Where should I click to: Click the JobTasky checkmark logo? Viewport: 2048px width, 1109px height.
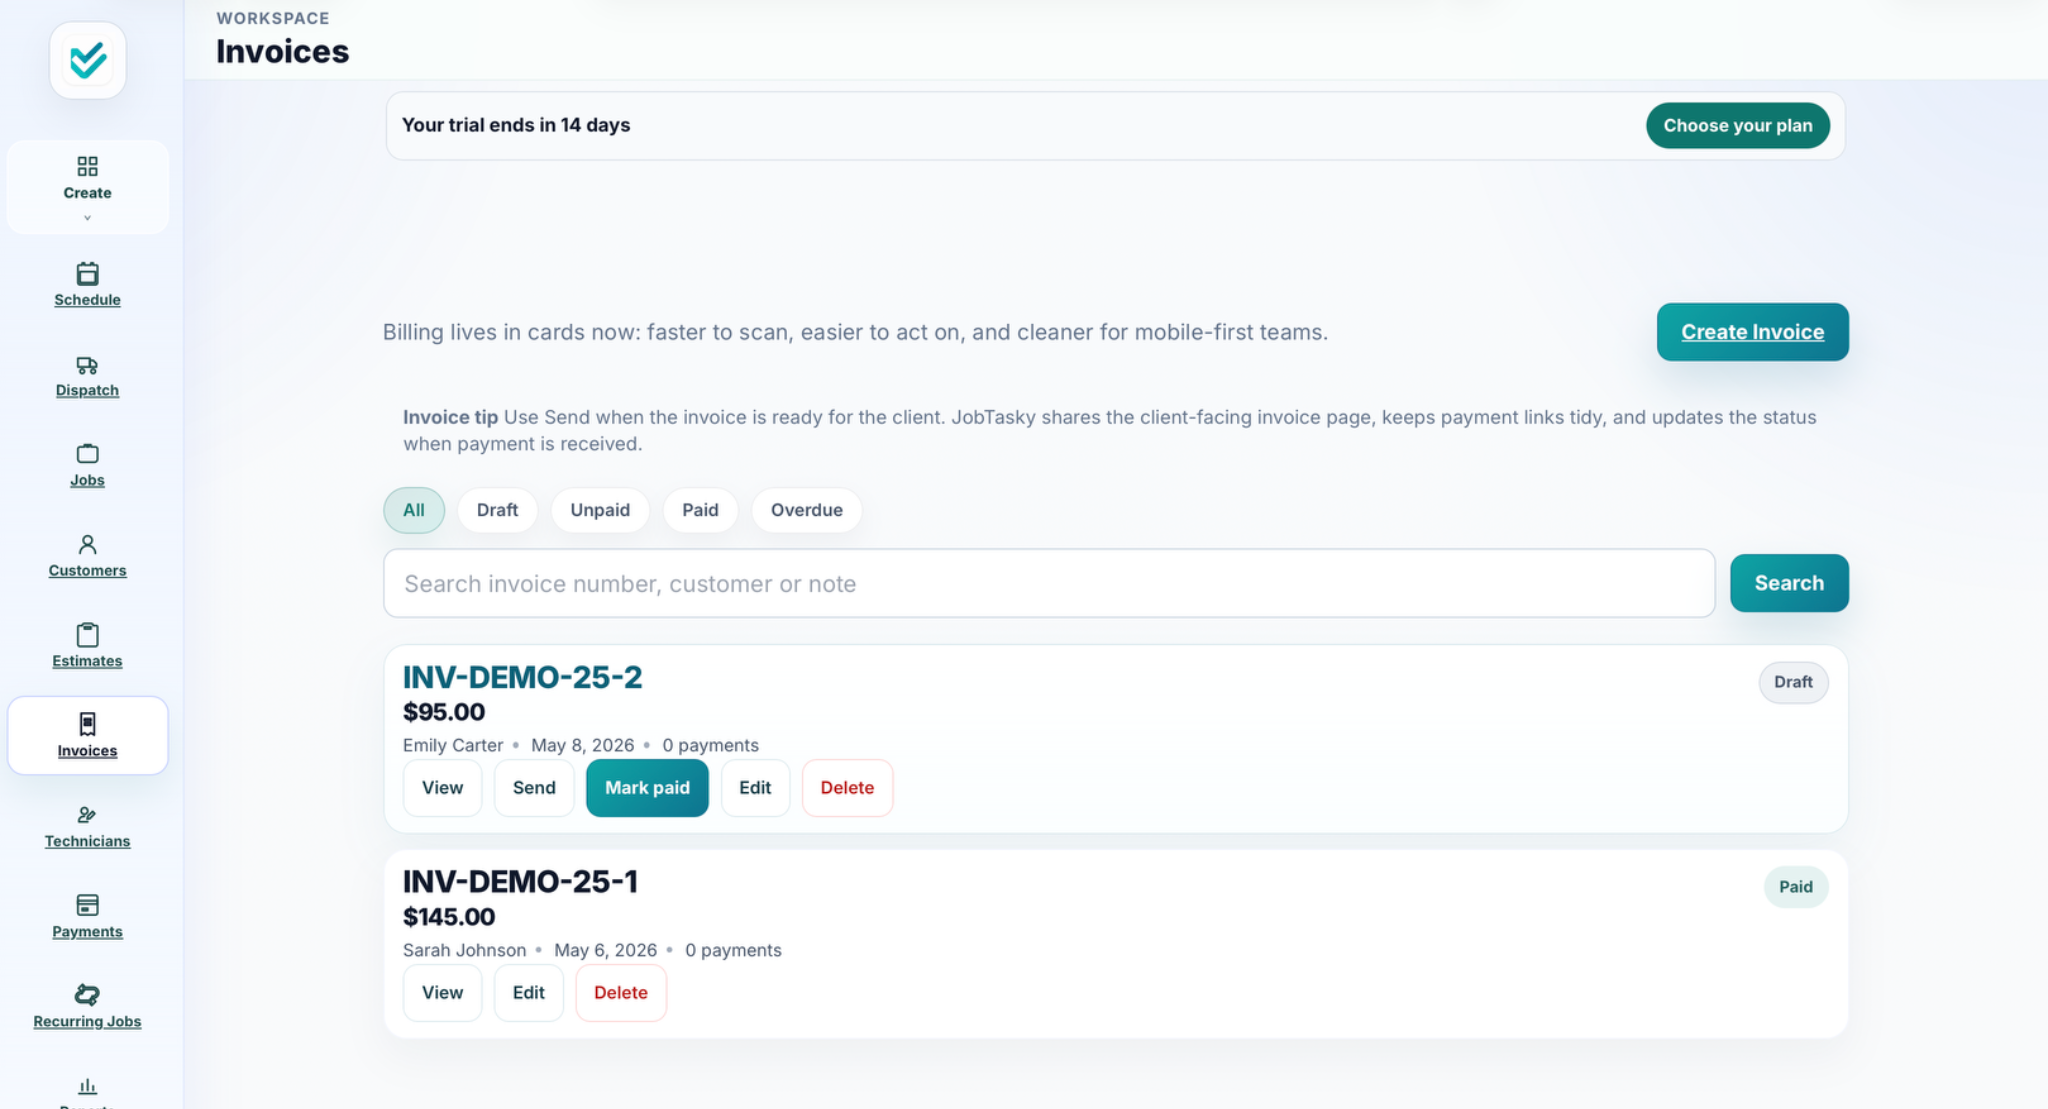click(88, 60)
